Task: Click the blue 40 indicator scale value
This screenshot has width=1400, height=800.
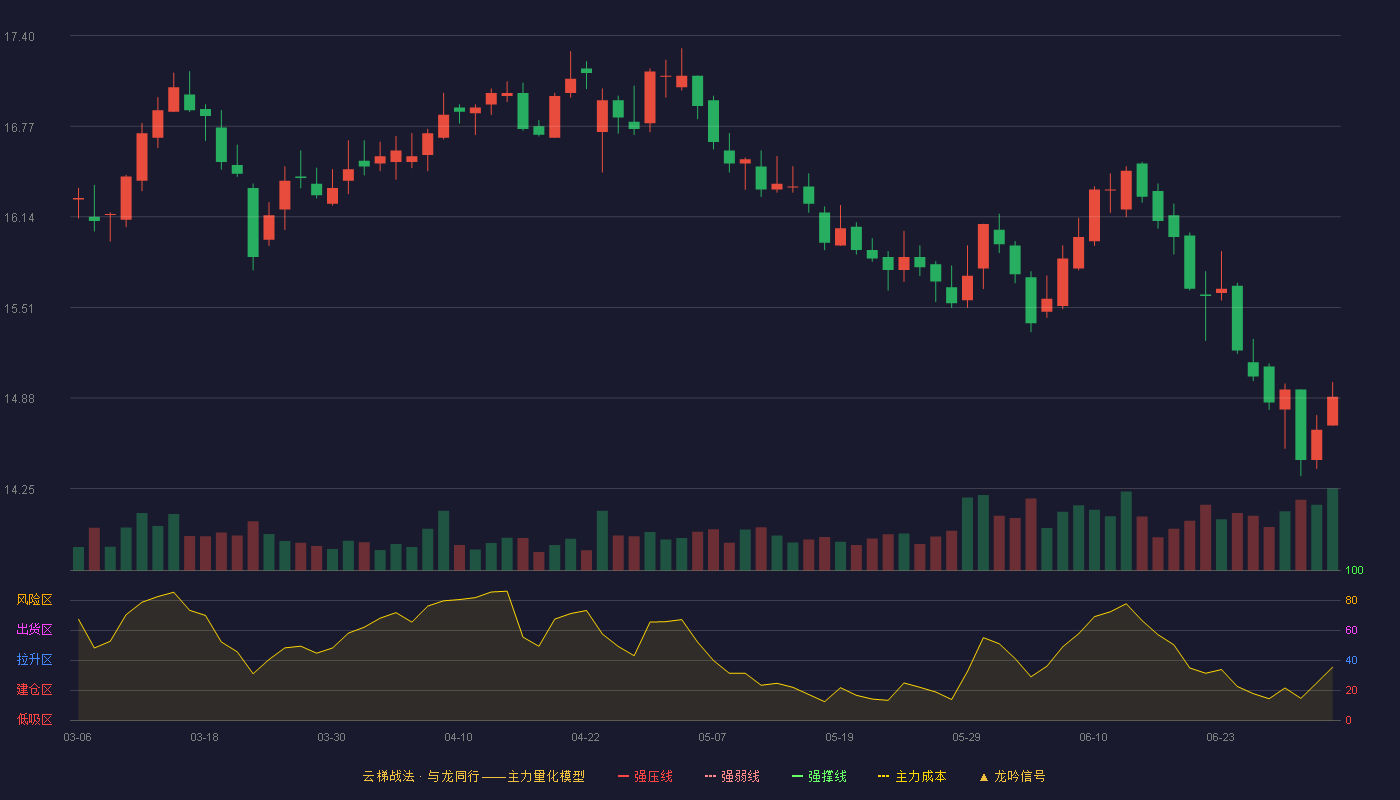Action: (1351, 660)
